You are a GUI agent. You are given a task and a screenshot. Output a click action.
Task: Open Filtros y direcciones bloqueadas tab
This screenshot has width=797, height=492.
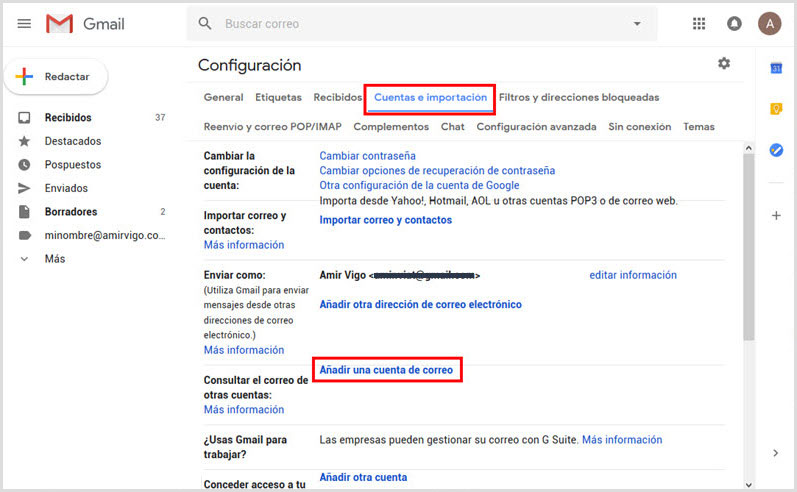(x=578, y=97)
